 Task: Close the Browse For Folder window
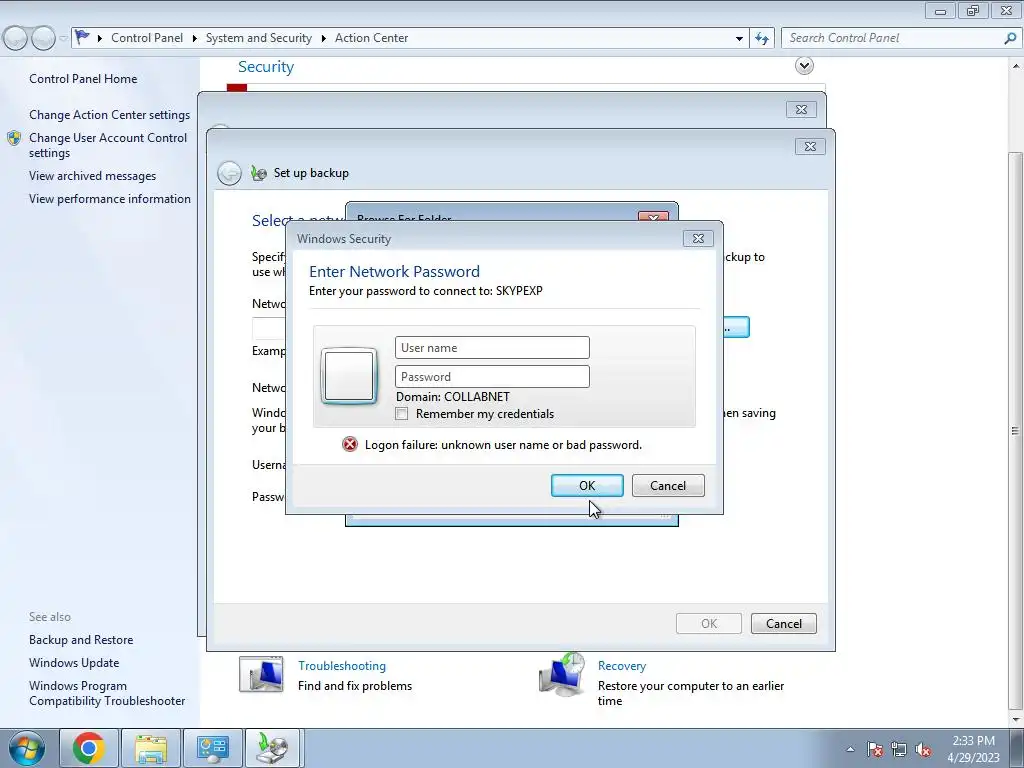(653, 217)
